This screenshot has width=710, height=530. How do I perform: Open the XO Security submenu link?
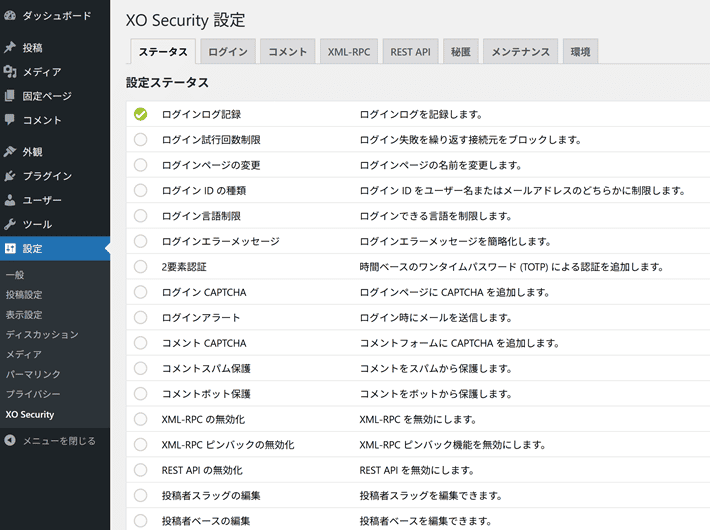(x=30, y=414)
